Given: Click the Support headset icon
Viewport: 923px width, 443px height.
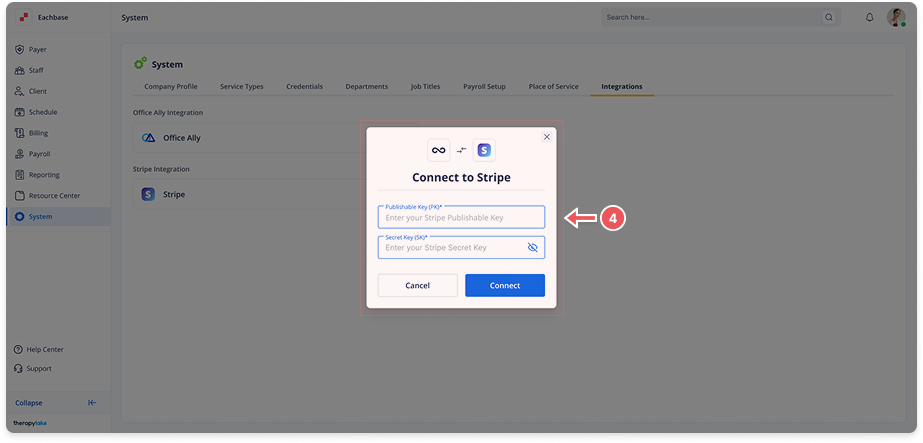Looking at the screenshot, I should tap(18, 369).
